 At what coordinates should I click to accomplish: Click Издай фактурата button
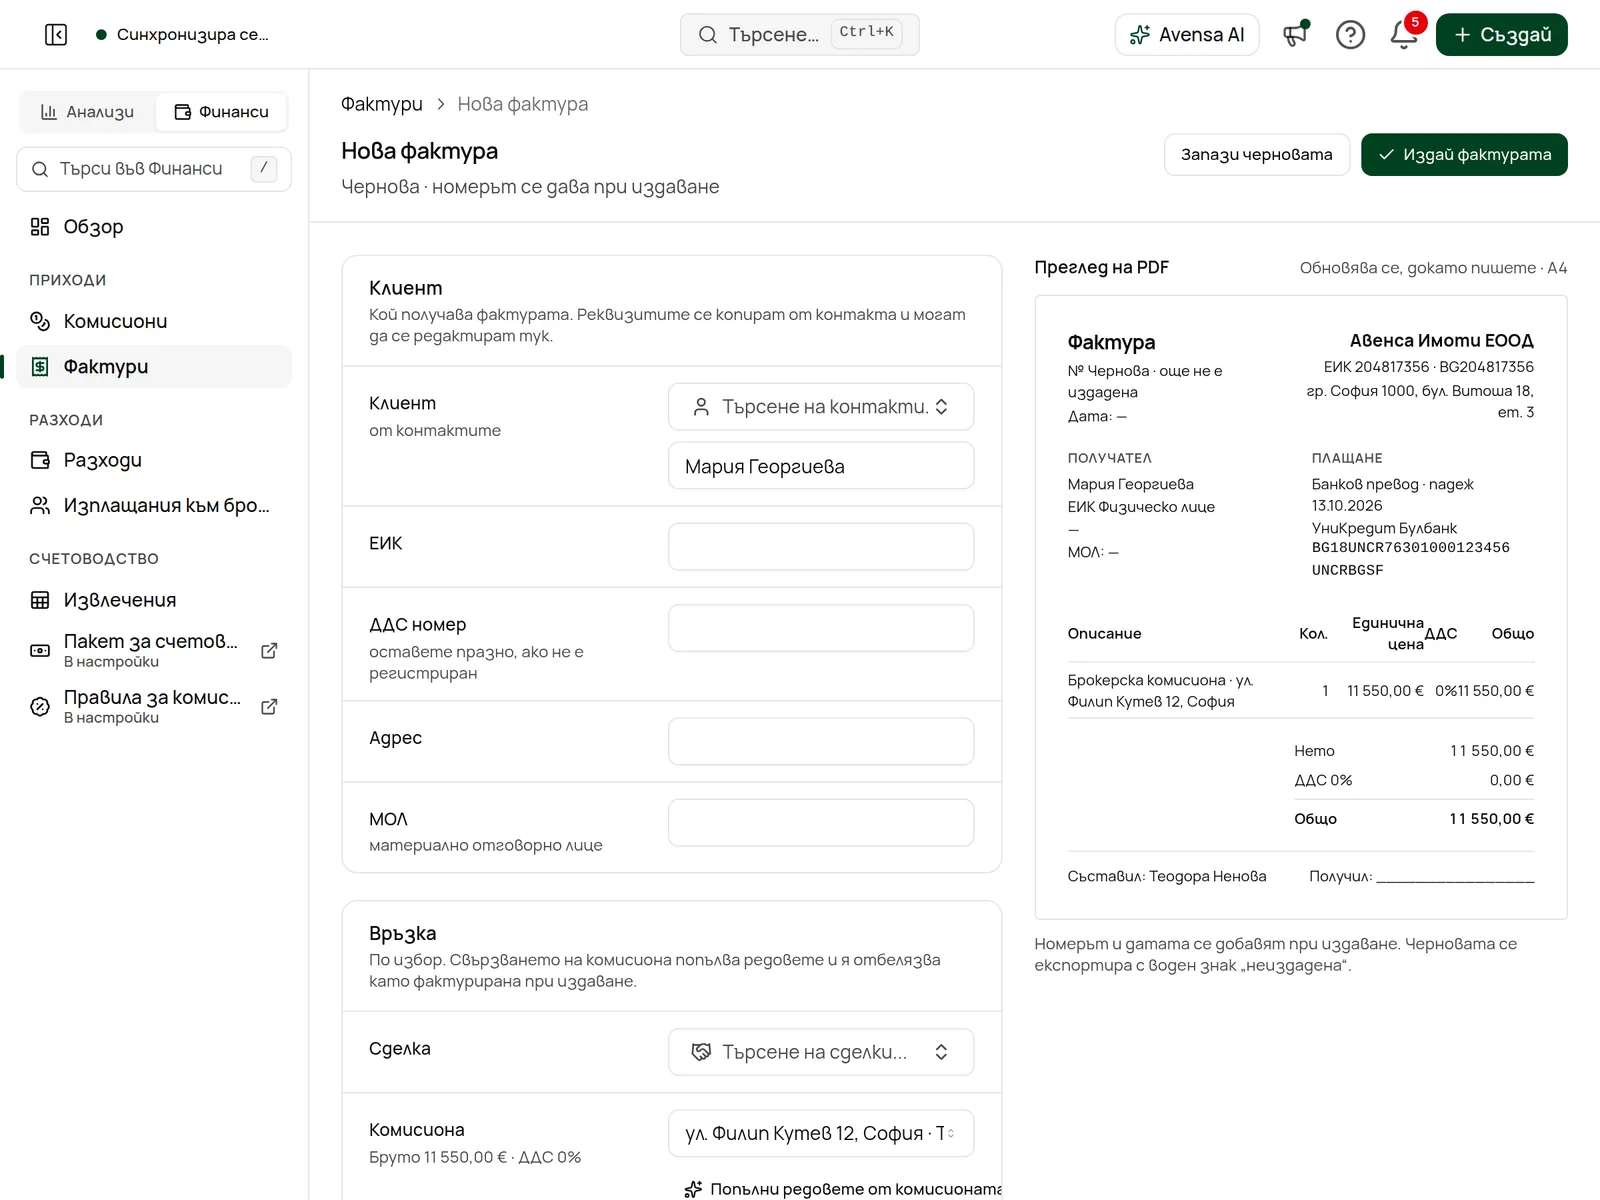point(1464,155)
